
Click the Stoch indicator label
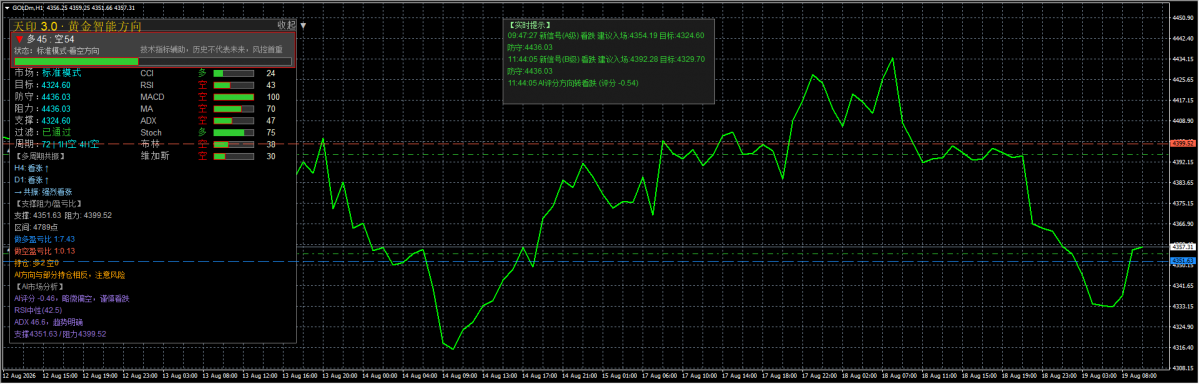point(151,133)
